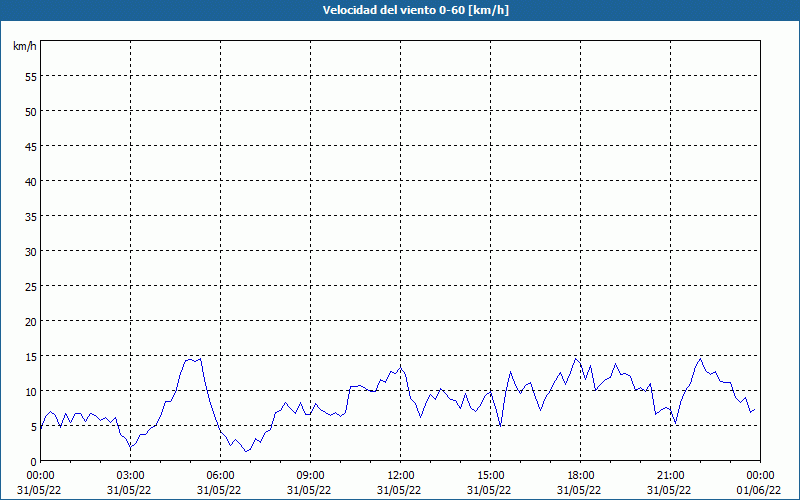Select the '45' y-axis tick label
The image size is (800, 500).
[x=31, y=146]
